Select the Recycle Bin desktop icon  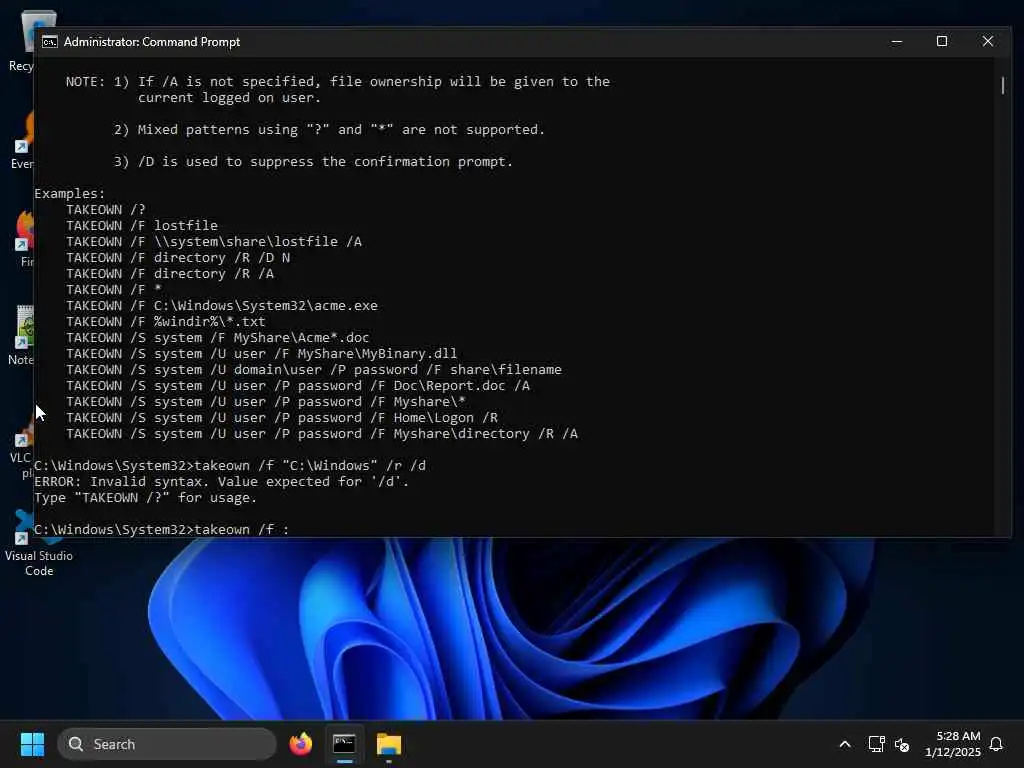(20, 41)
